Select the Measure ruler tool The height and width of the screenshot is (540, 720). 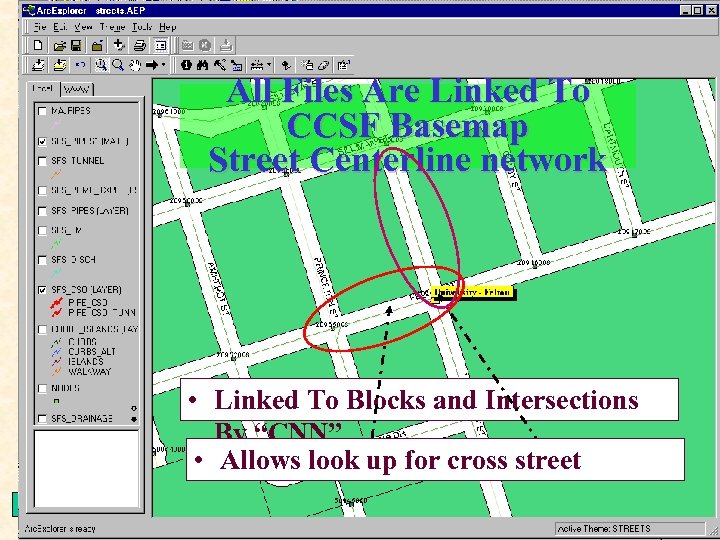(x=257, y=65)
